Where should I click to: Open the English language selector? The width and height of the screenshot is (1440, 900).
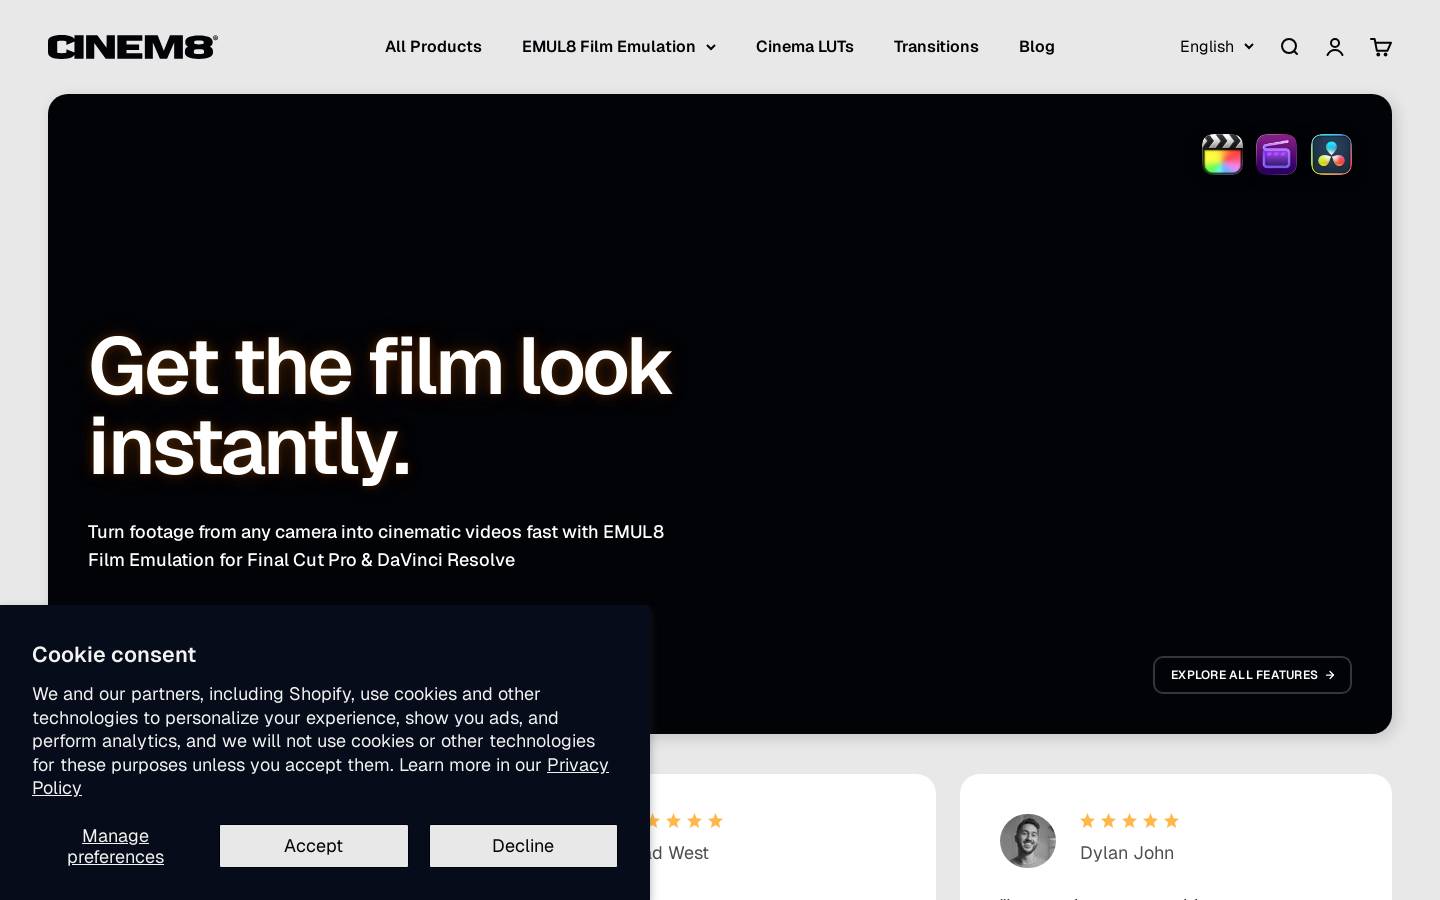tap(1216, 47)
